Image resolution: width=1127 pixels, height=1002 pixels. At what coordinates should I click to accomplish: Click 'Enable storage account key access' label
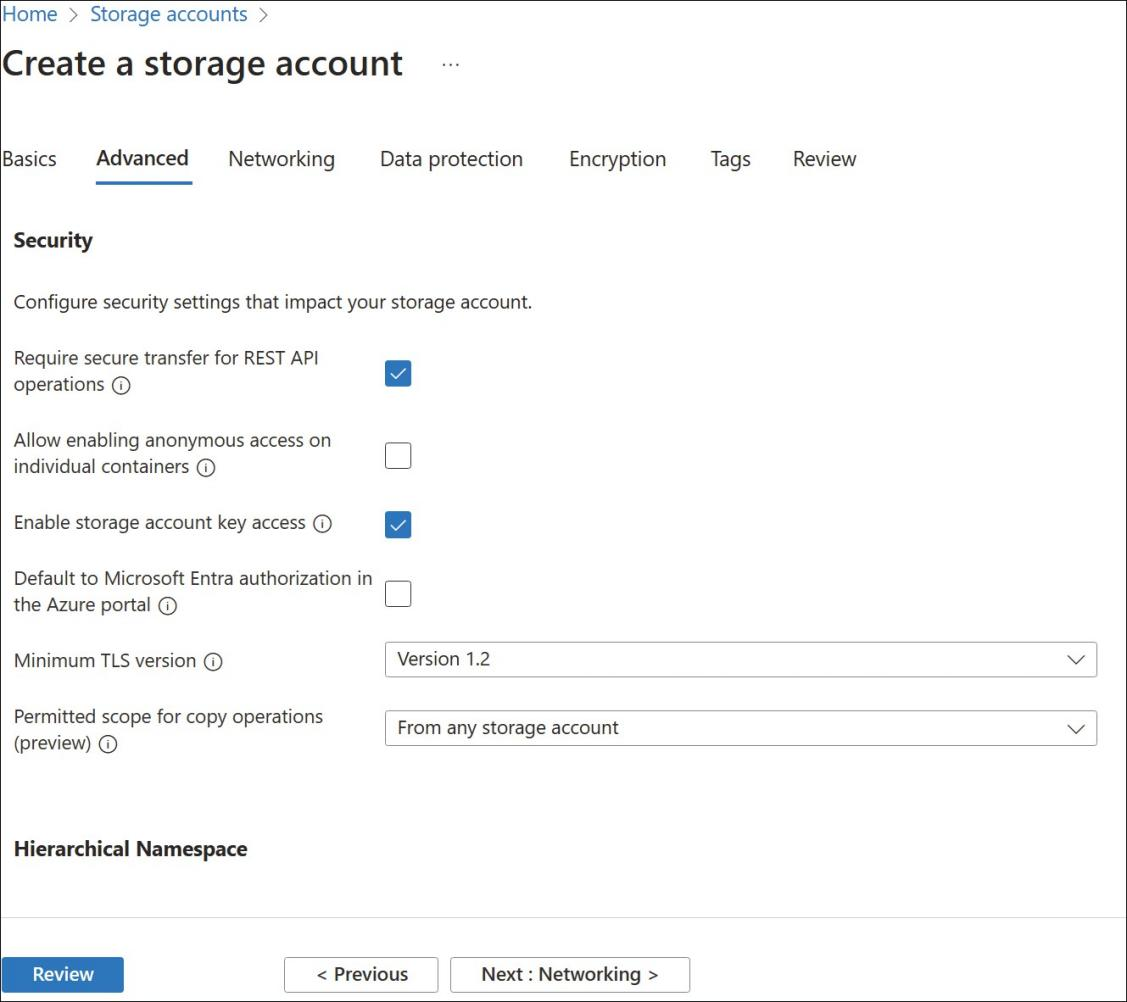[160, 523]
